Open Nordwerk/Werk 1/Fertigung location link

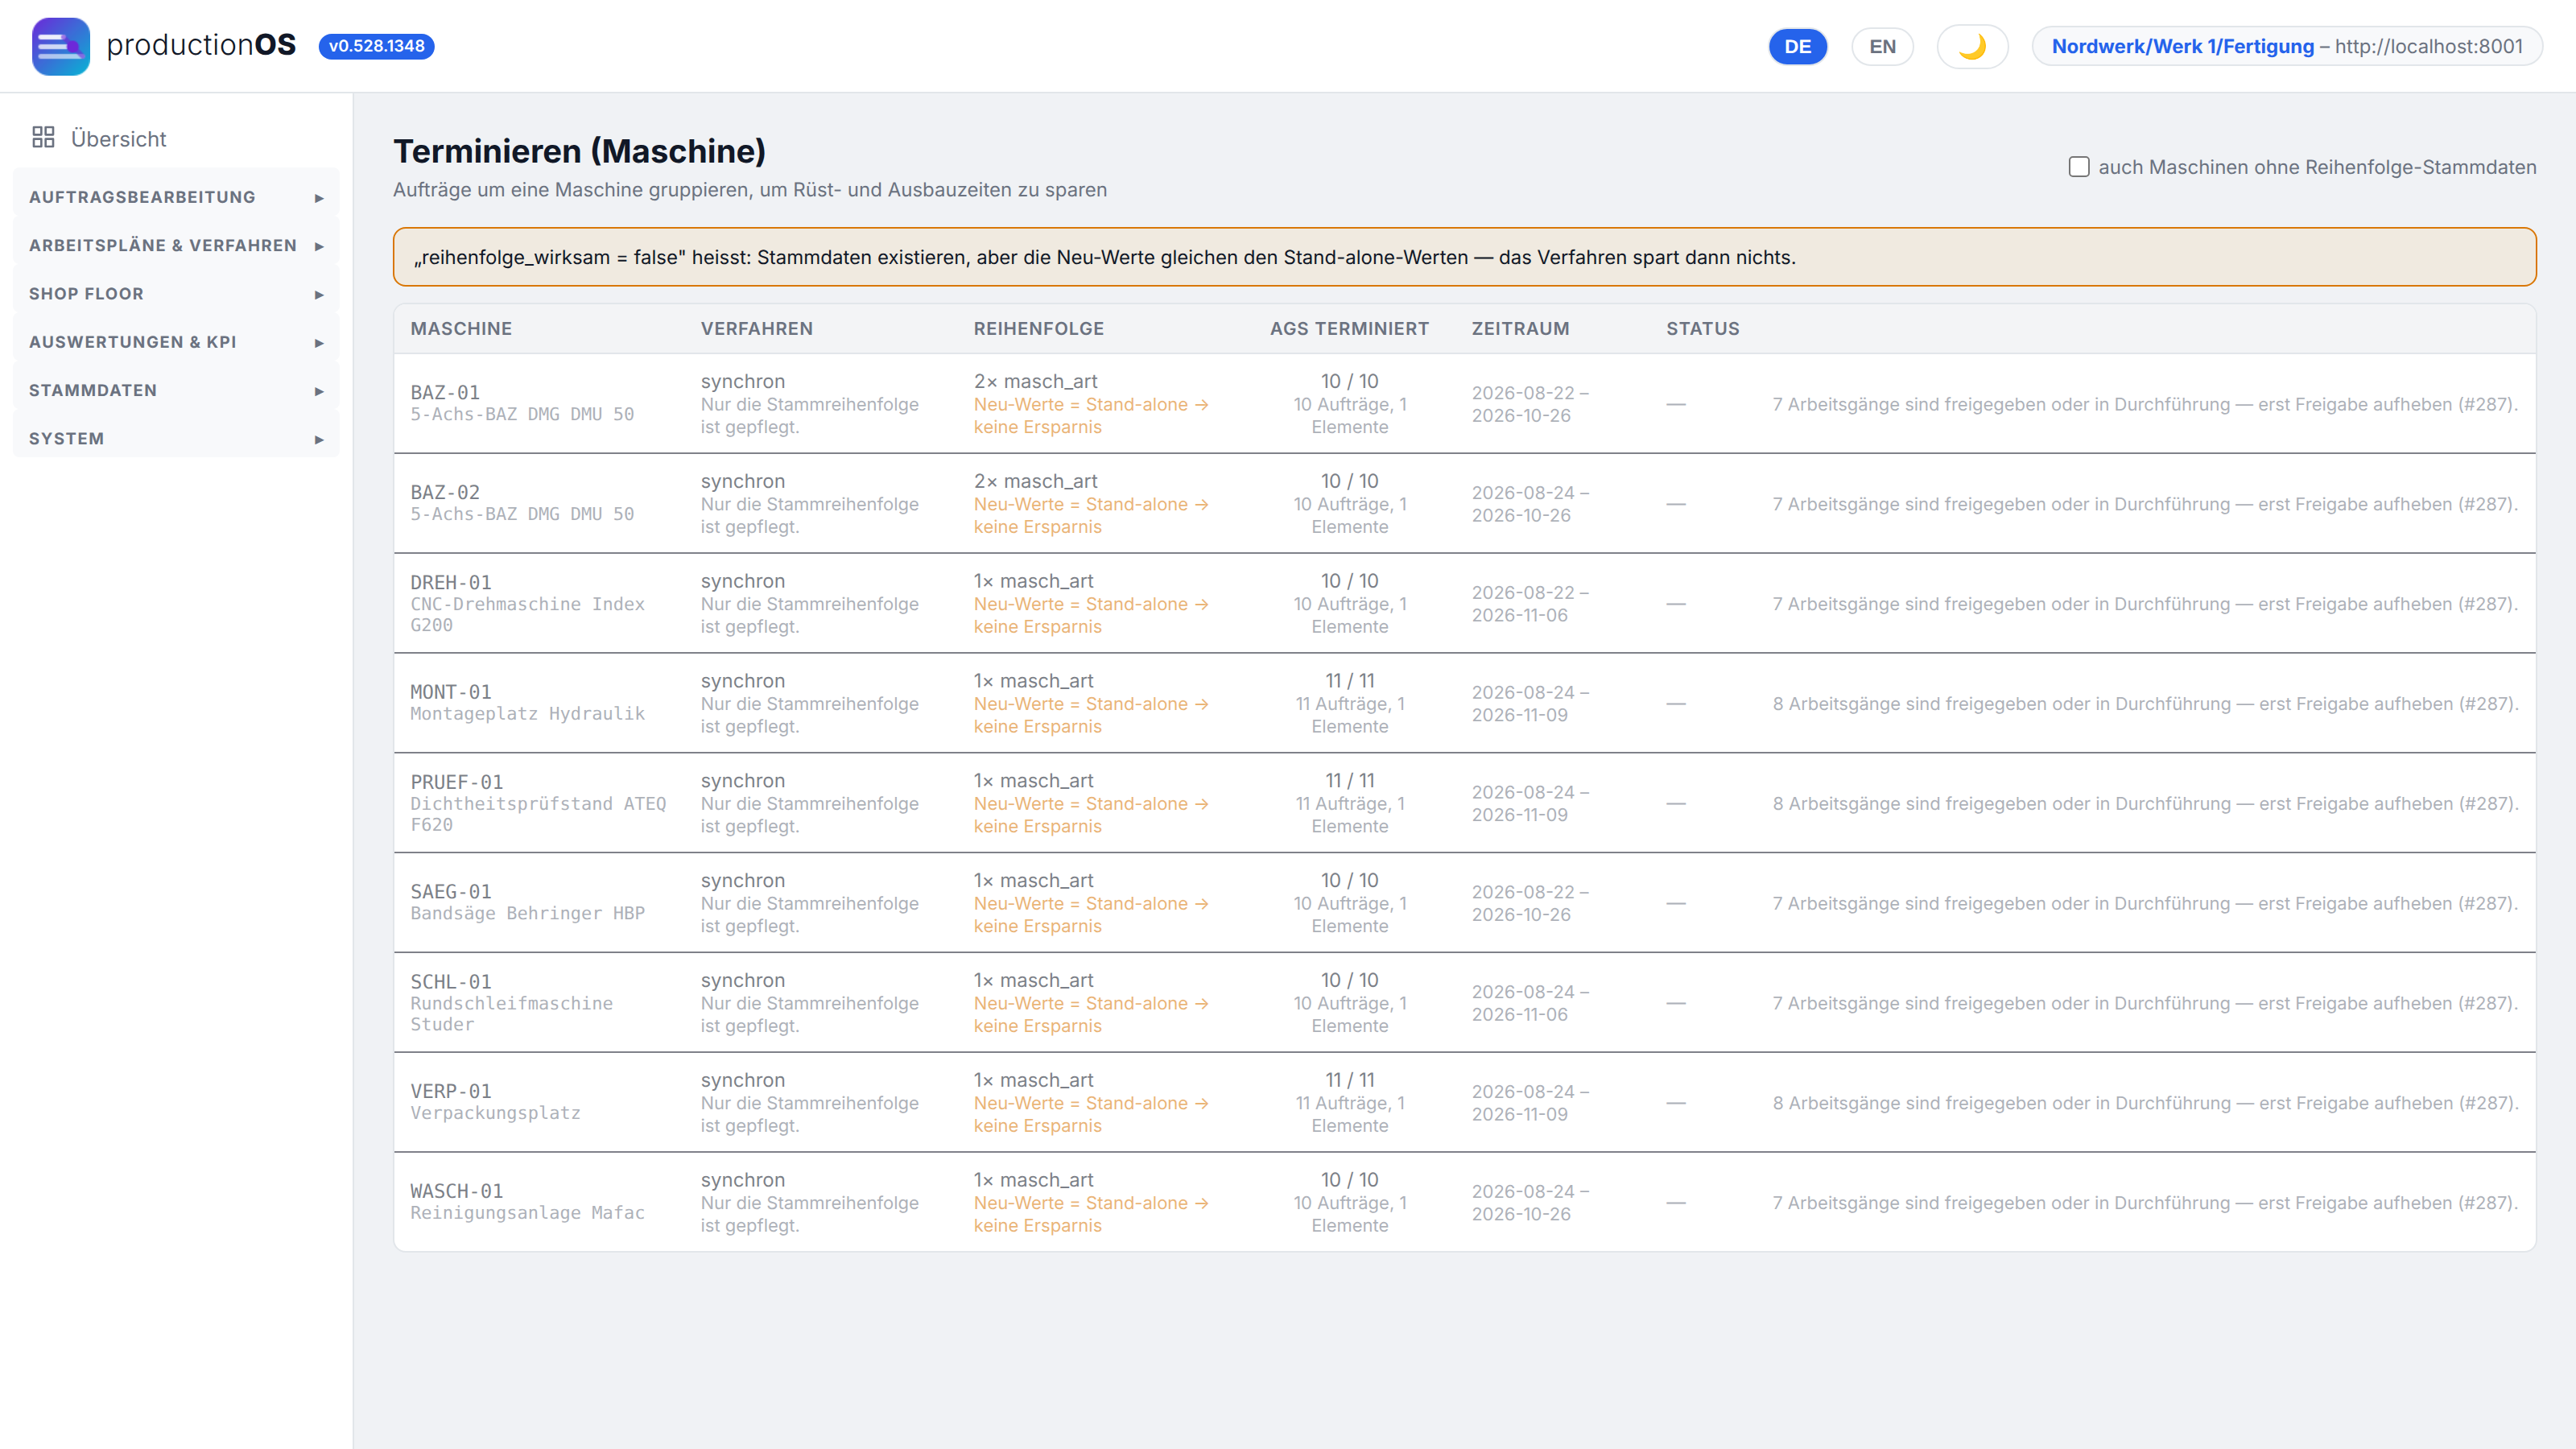2182,46
